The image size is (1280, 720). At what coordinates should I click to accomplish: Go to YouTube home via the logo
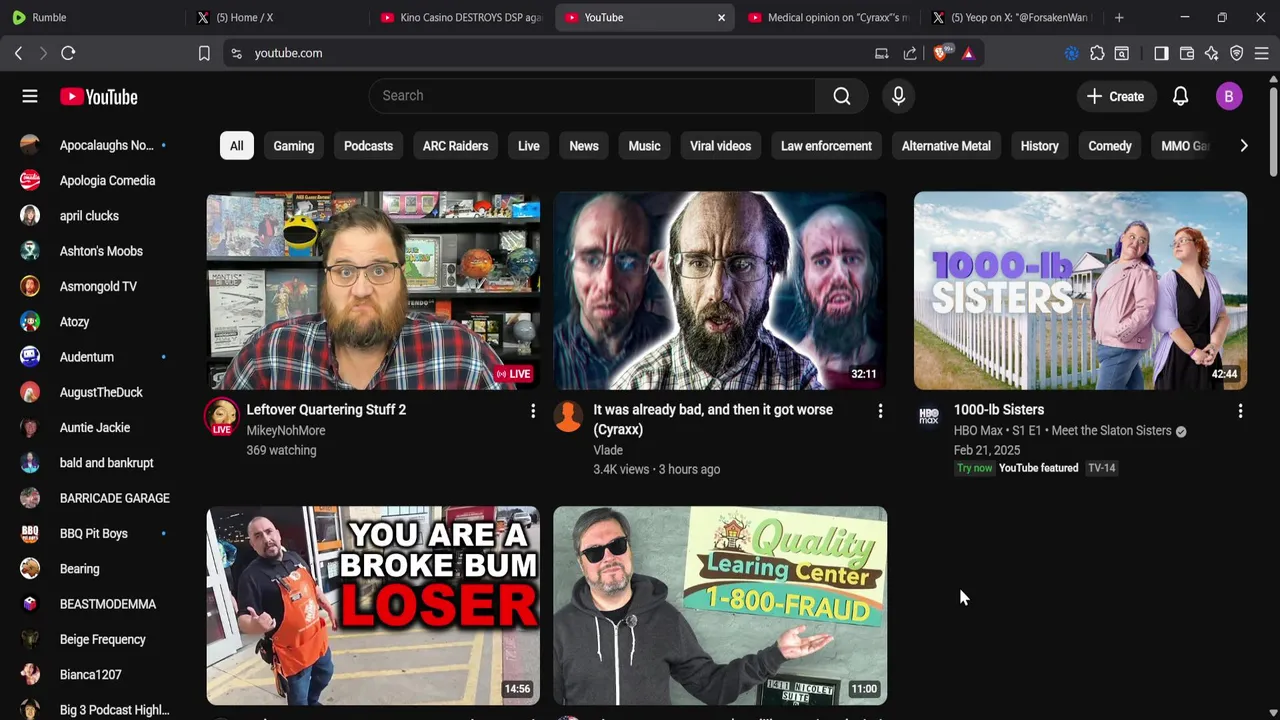pos(98,96)
